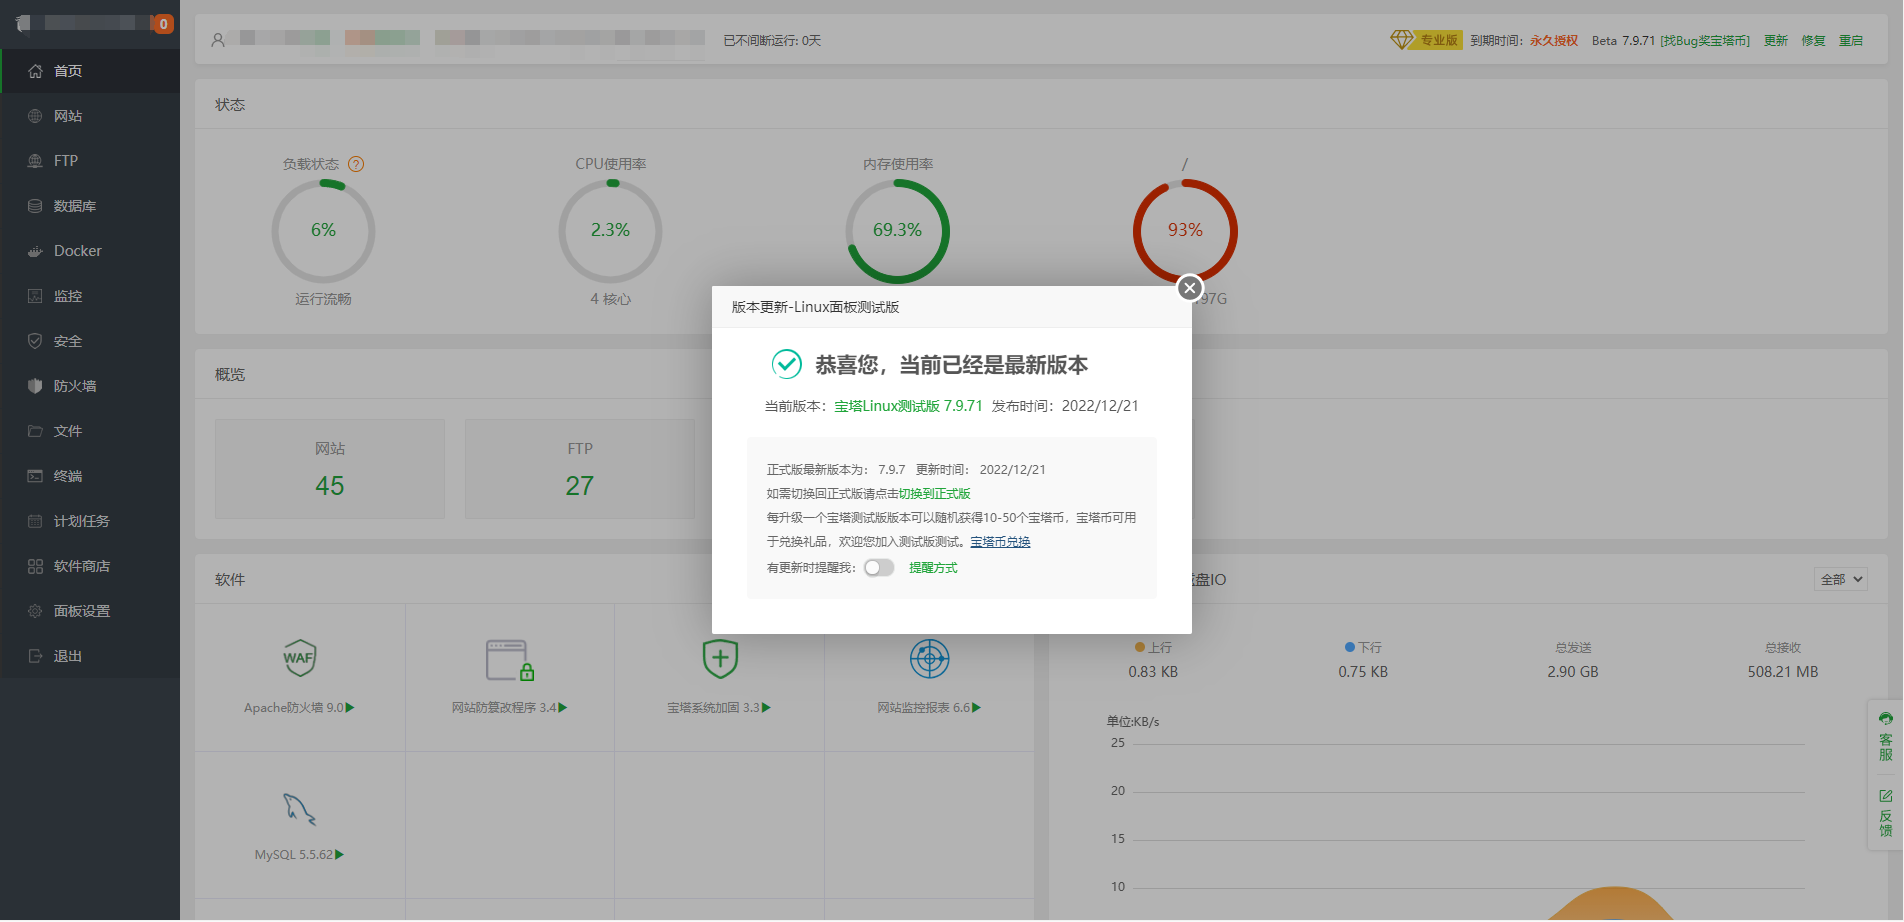Click the 切换到正式版 link
The width and height of the screenshot is (1904, 922).
point(934,494)
